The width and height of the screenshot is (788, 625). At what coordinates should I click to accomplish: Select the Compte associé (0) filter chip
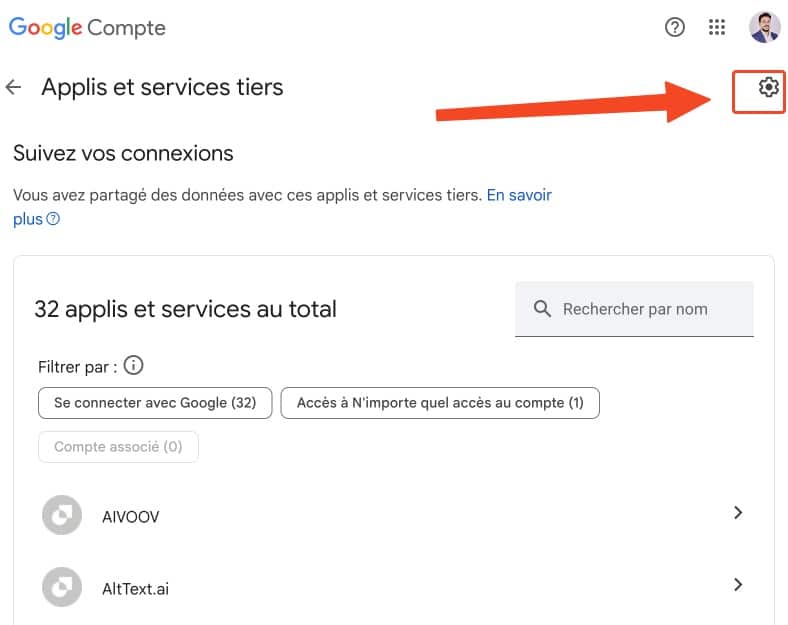pos(118,447)
